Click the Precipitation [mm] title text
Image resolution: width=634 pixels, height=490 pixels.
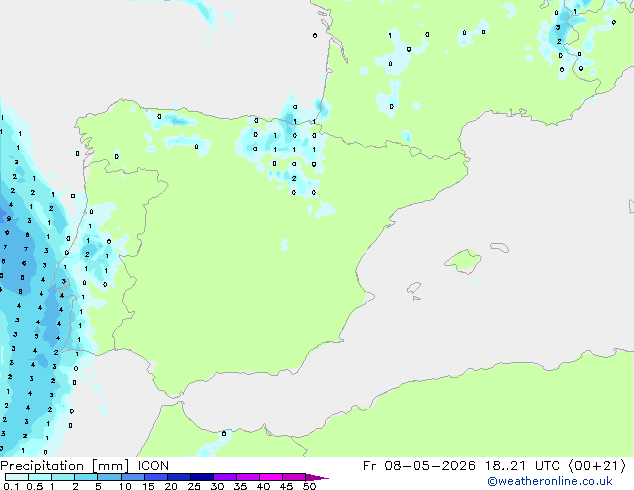click(65, 466)
